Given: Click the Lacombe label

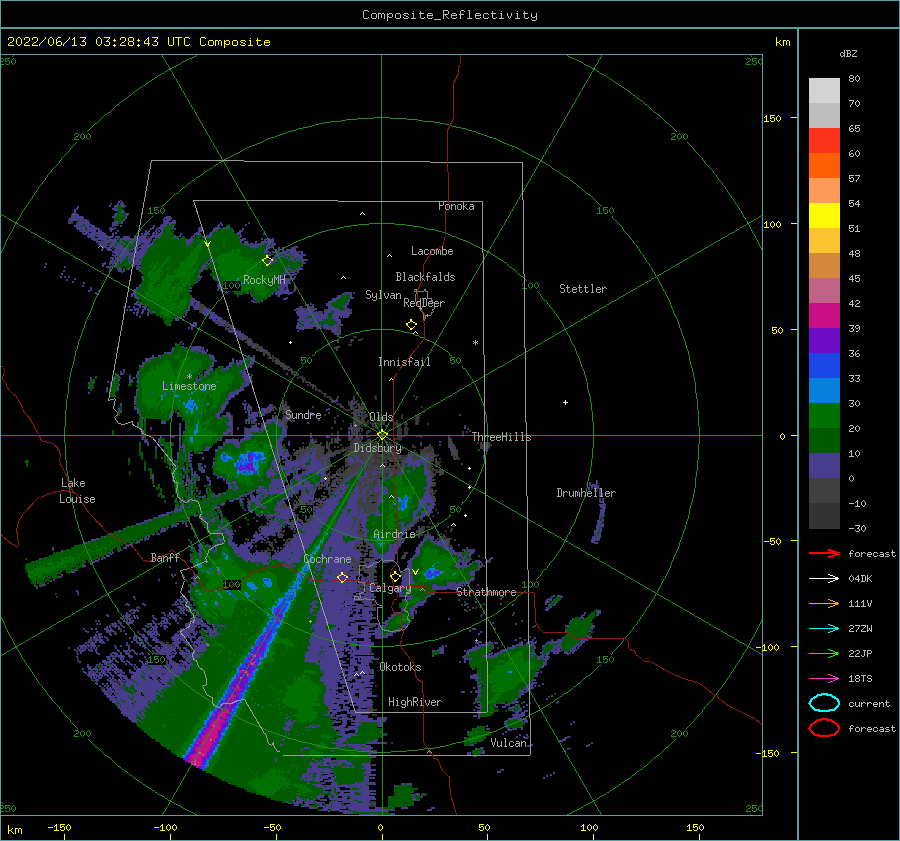Looking at the screenshot, I should point(432,251).
